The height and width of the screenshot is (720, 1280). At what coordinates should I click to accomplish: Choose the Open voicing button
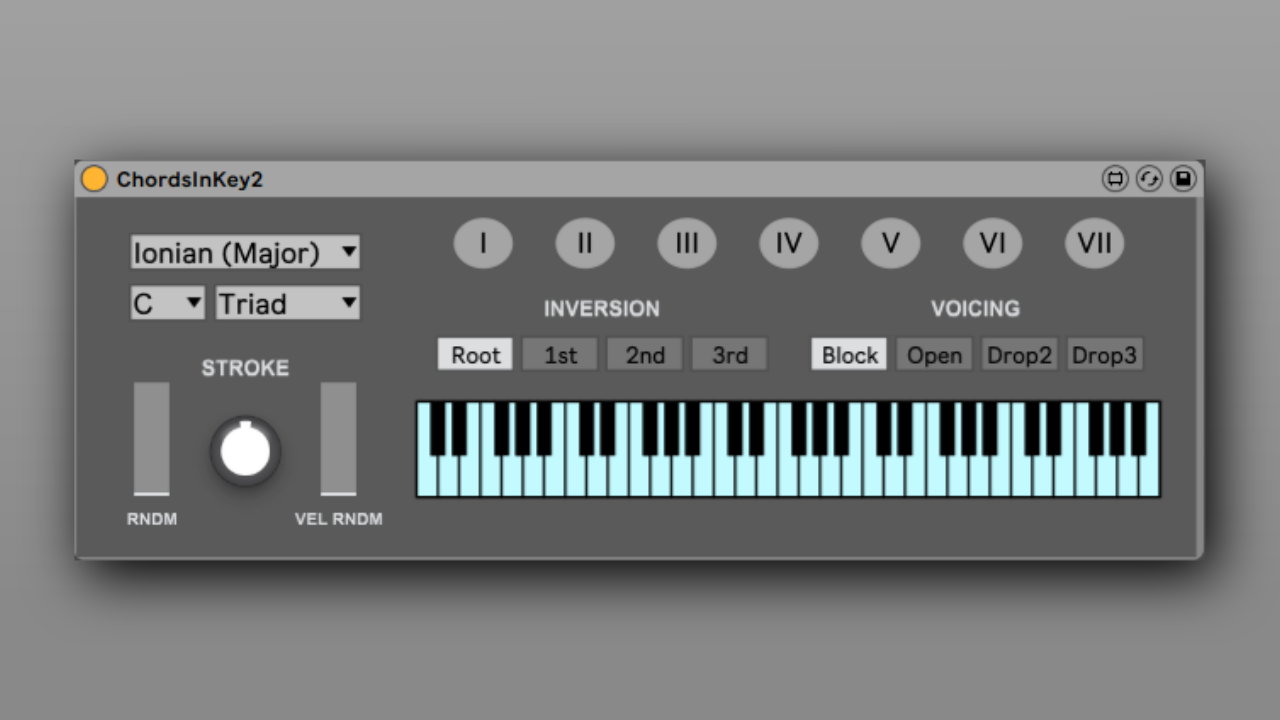[x=934, y=355]
